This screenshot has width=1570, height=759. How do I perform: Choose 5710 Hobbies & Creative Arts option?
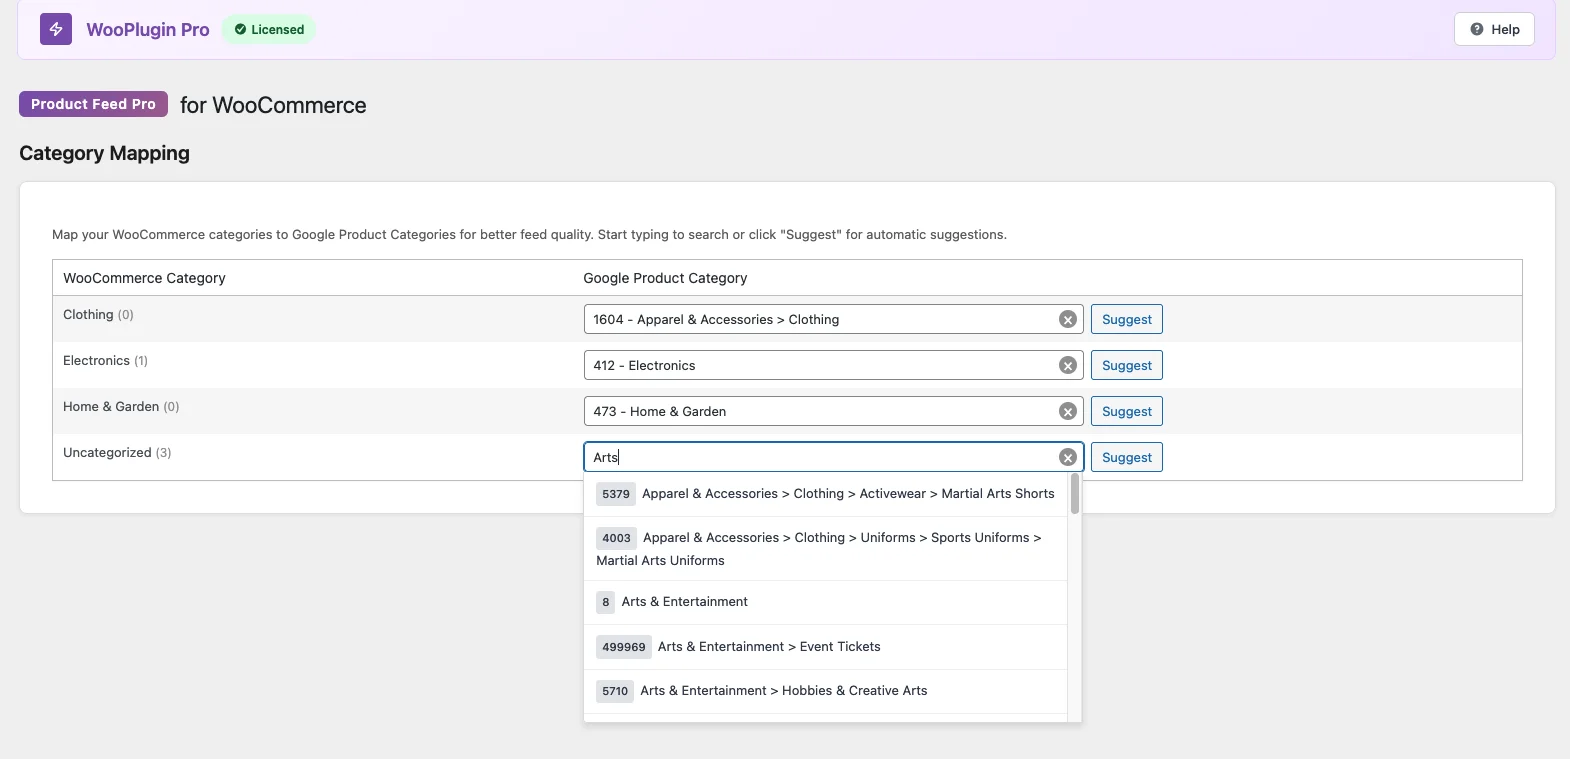(x=826, y=691)
